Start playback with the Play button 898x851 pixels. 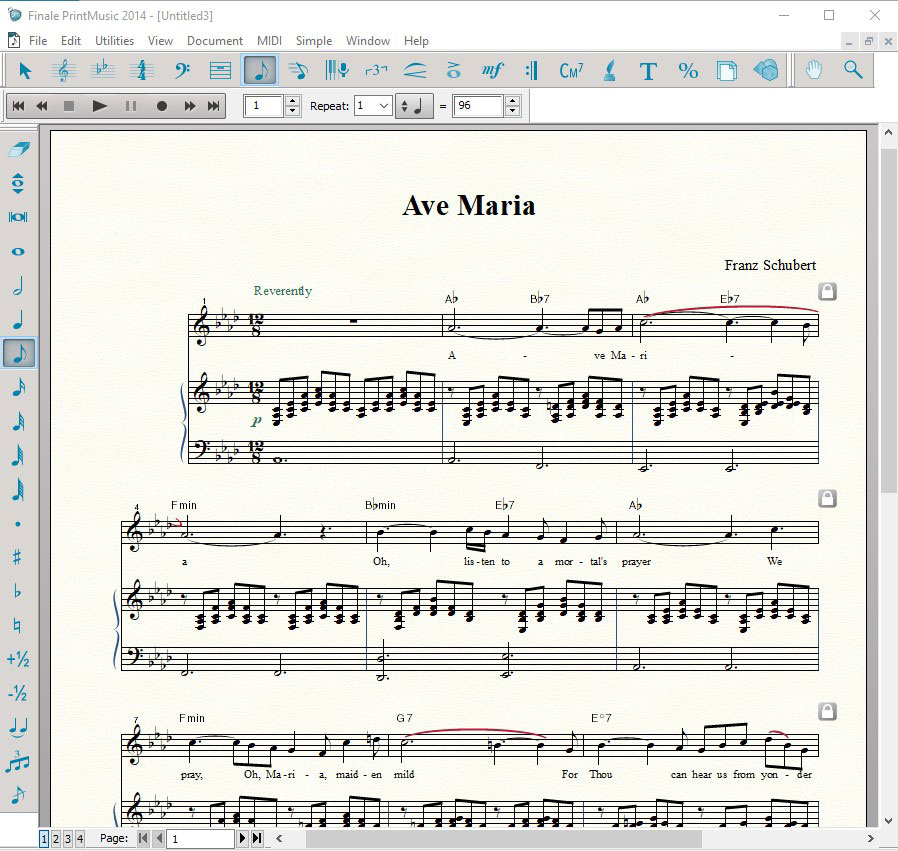99,106
